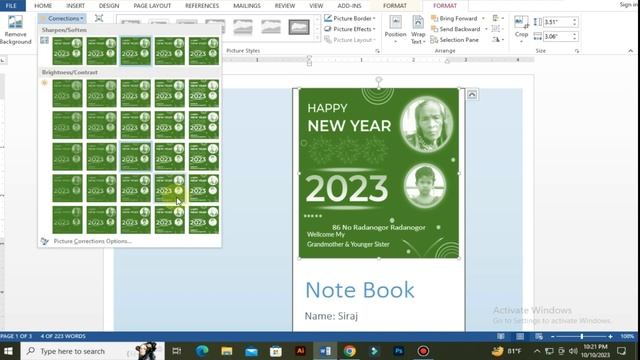Click the Bring Forward button
Image resolution: width=640 pixels, height=360 pixels.
point(454,18)
